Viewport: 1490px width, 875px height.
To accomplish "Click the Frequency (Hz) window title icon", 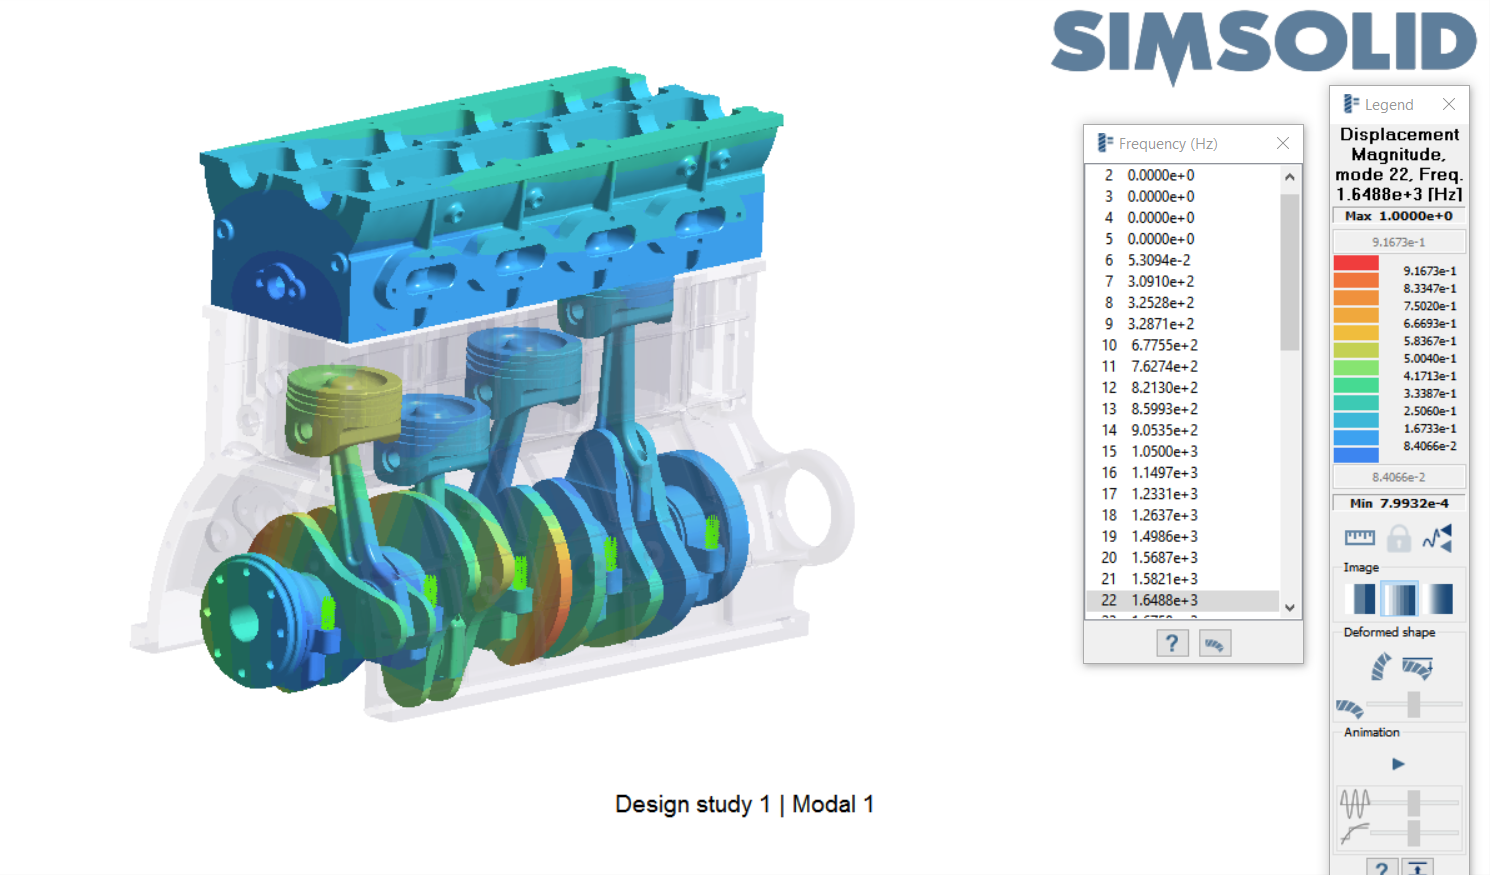I will click(x=1105, y=144).
